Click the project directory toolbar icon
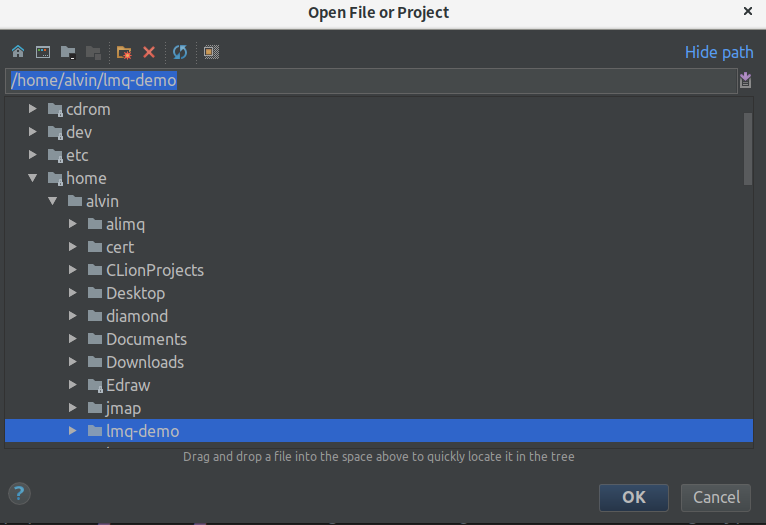This screenshot has height=525, width=766. [68, 52]
